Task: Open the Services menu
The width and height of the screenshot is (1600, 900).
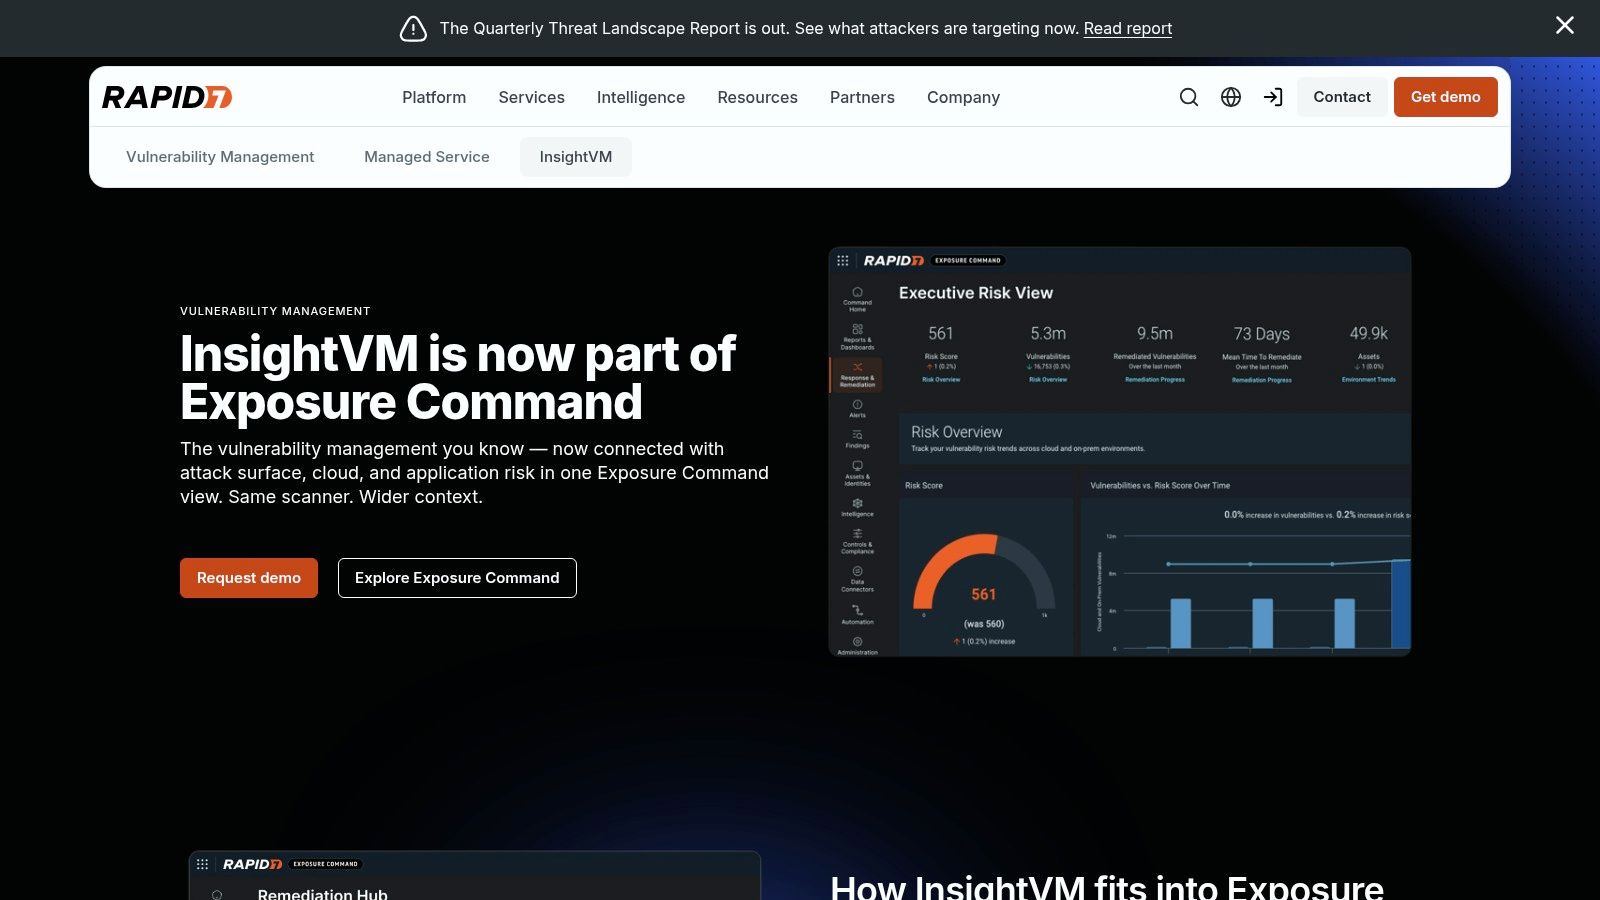Action: (531, 97)
